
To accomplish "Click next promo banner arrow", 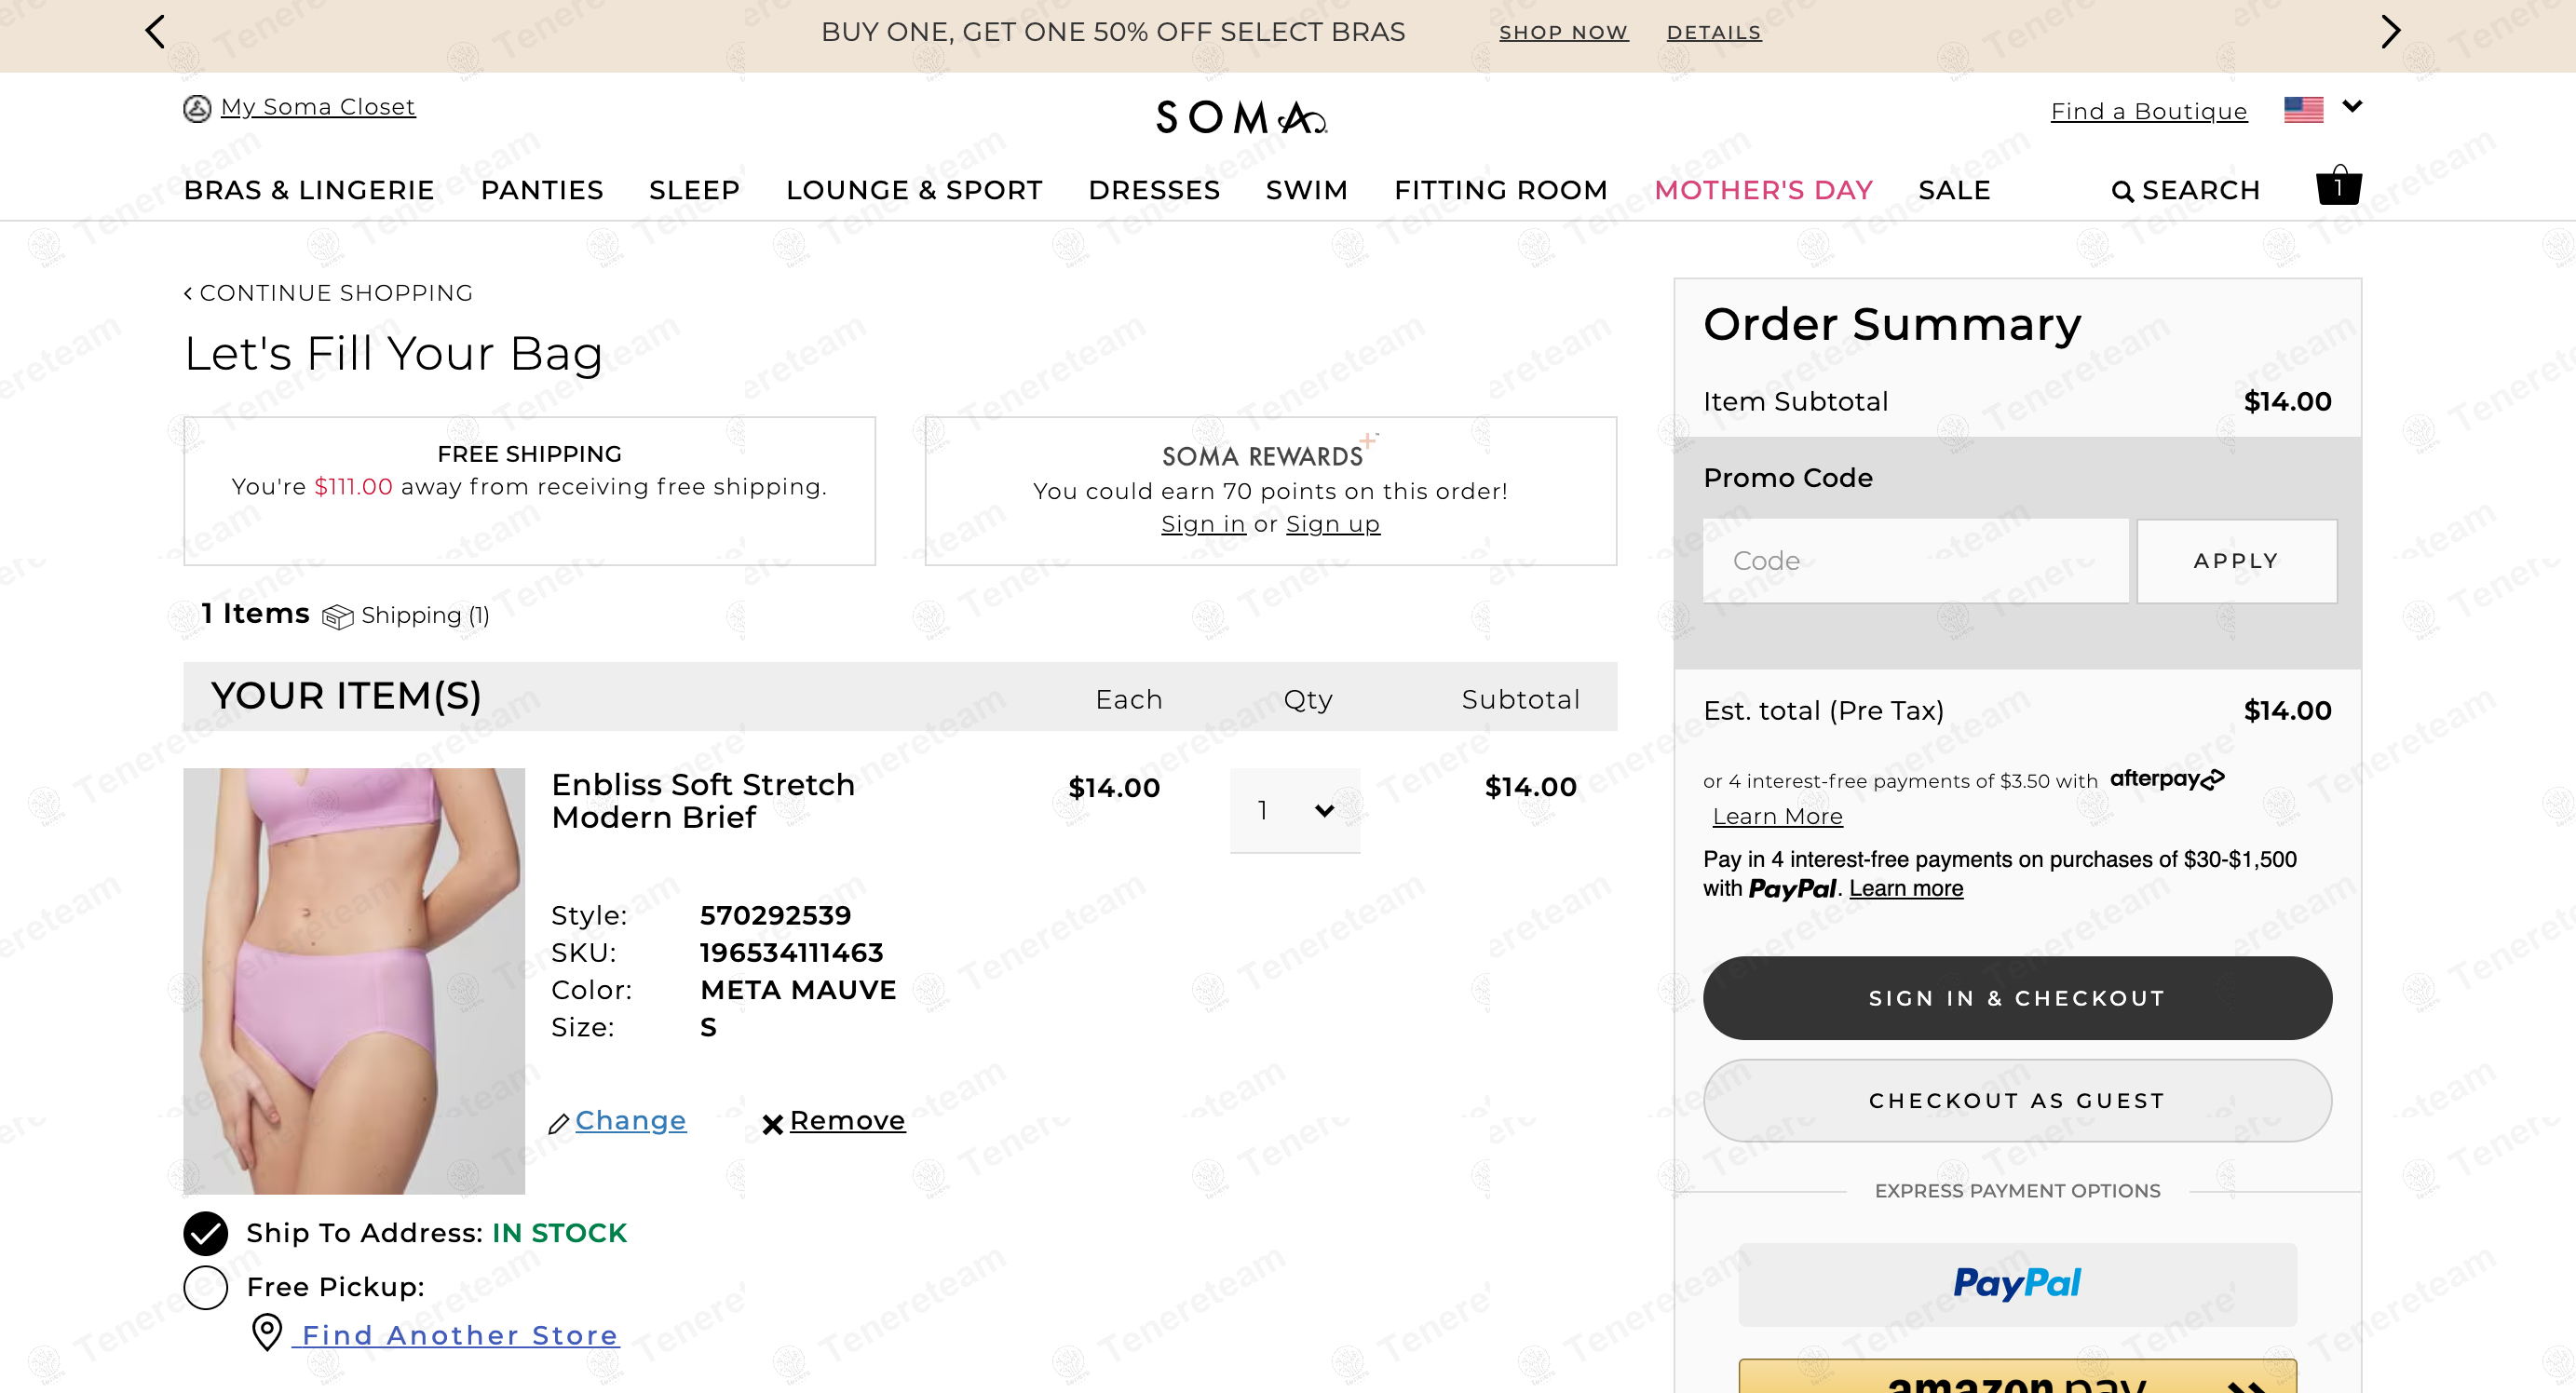I will 2390,31.
